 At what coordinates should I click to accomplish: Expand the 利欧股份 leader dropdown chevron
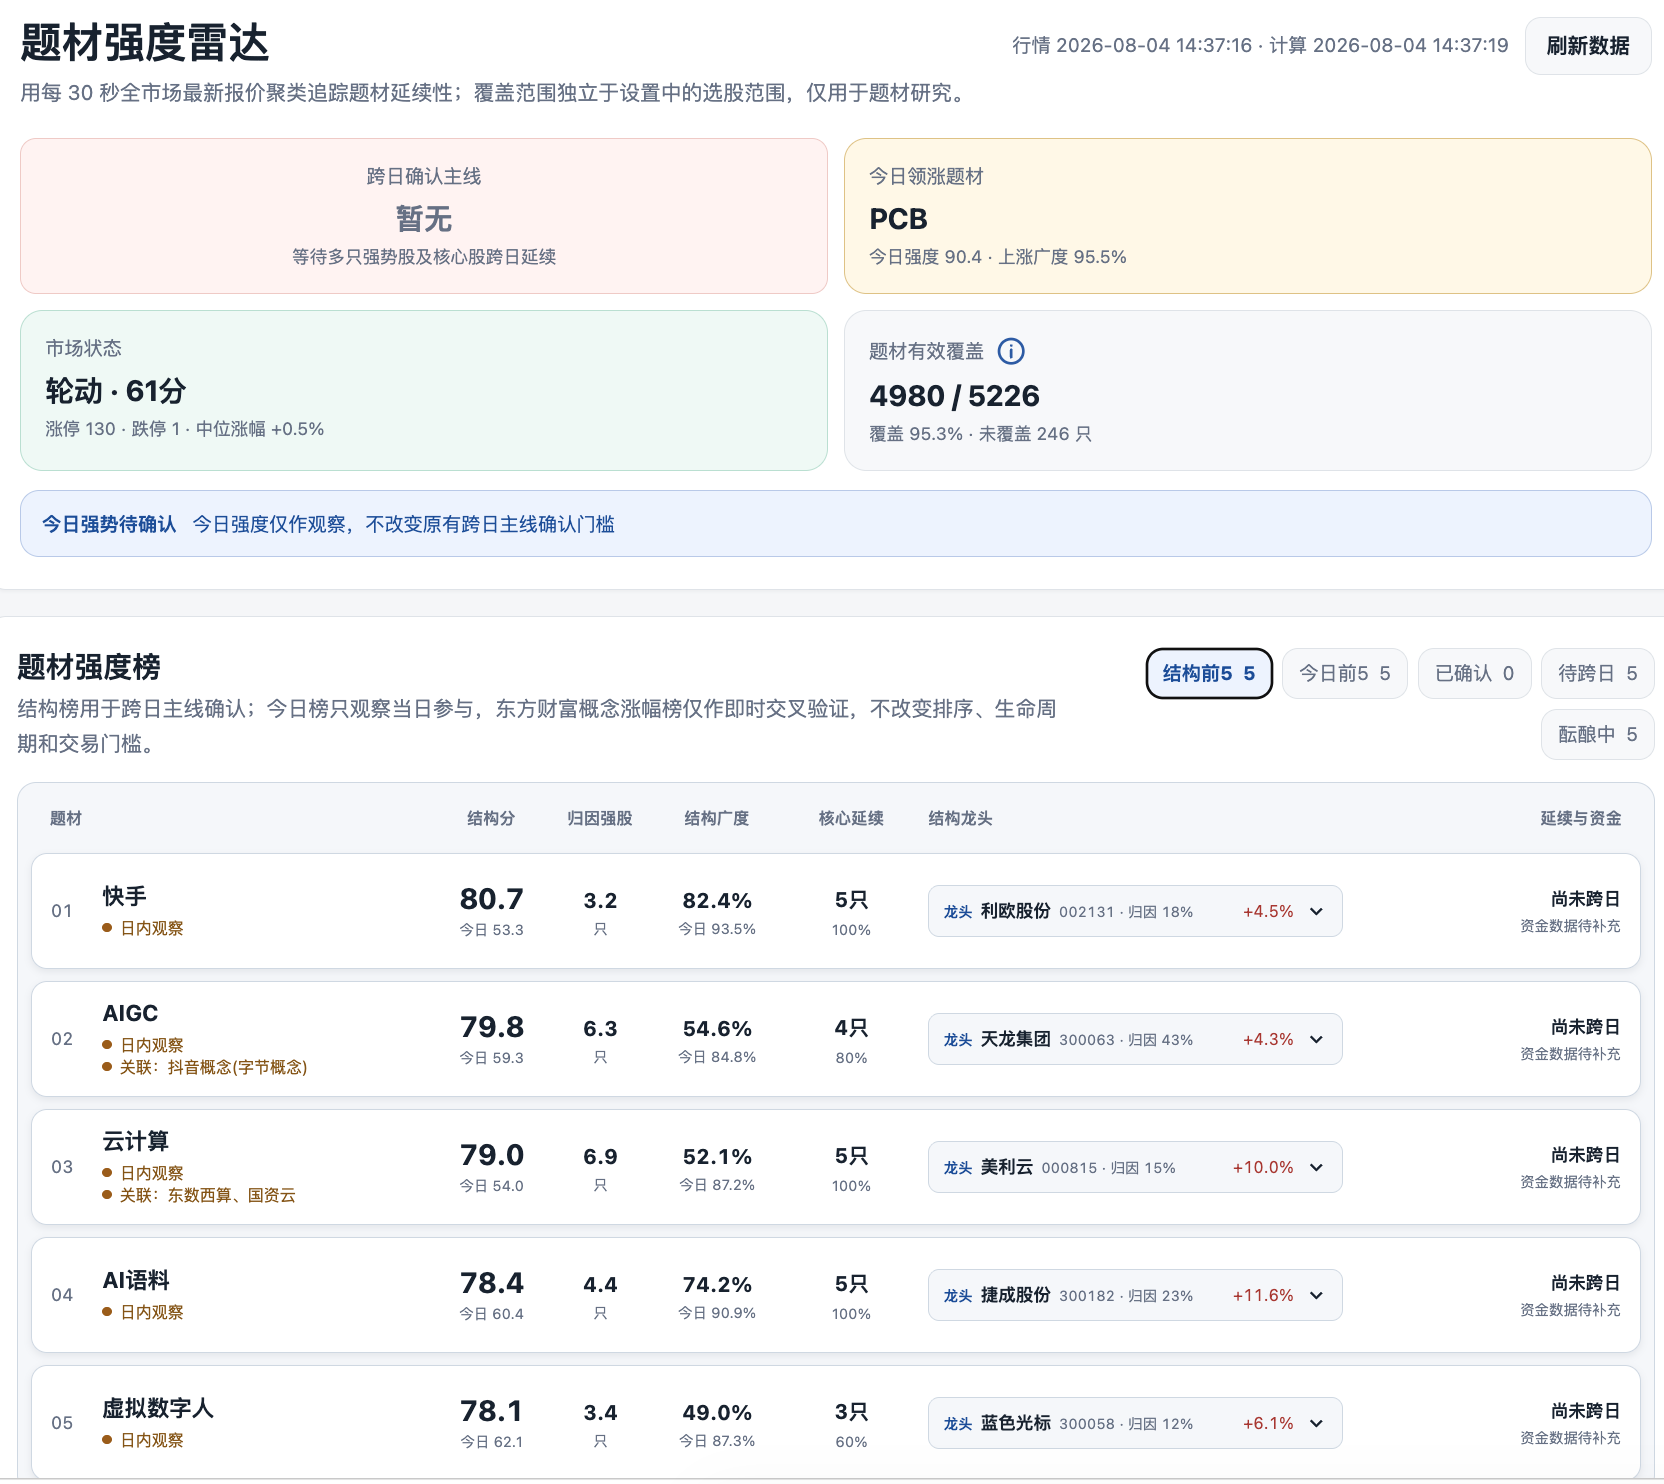[1317, 912]
